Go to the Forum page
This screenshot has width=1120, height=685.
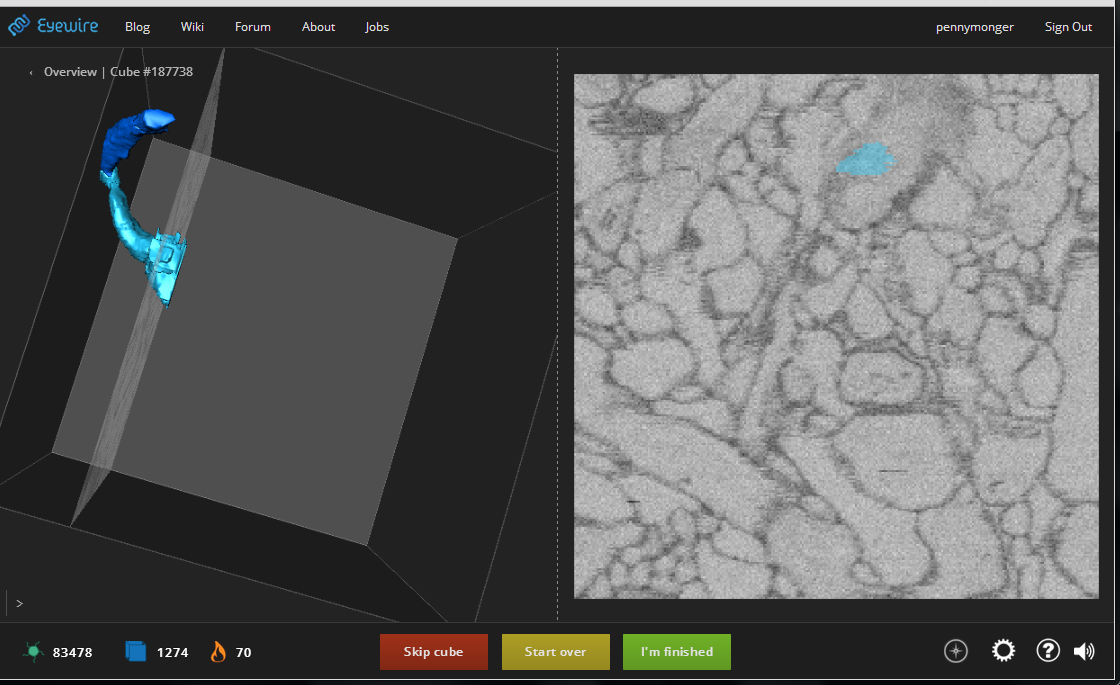pos(253,27)
